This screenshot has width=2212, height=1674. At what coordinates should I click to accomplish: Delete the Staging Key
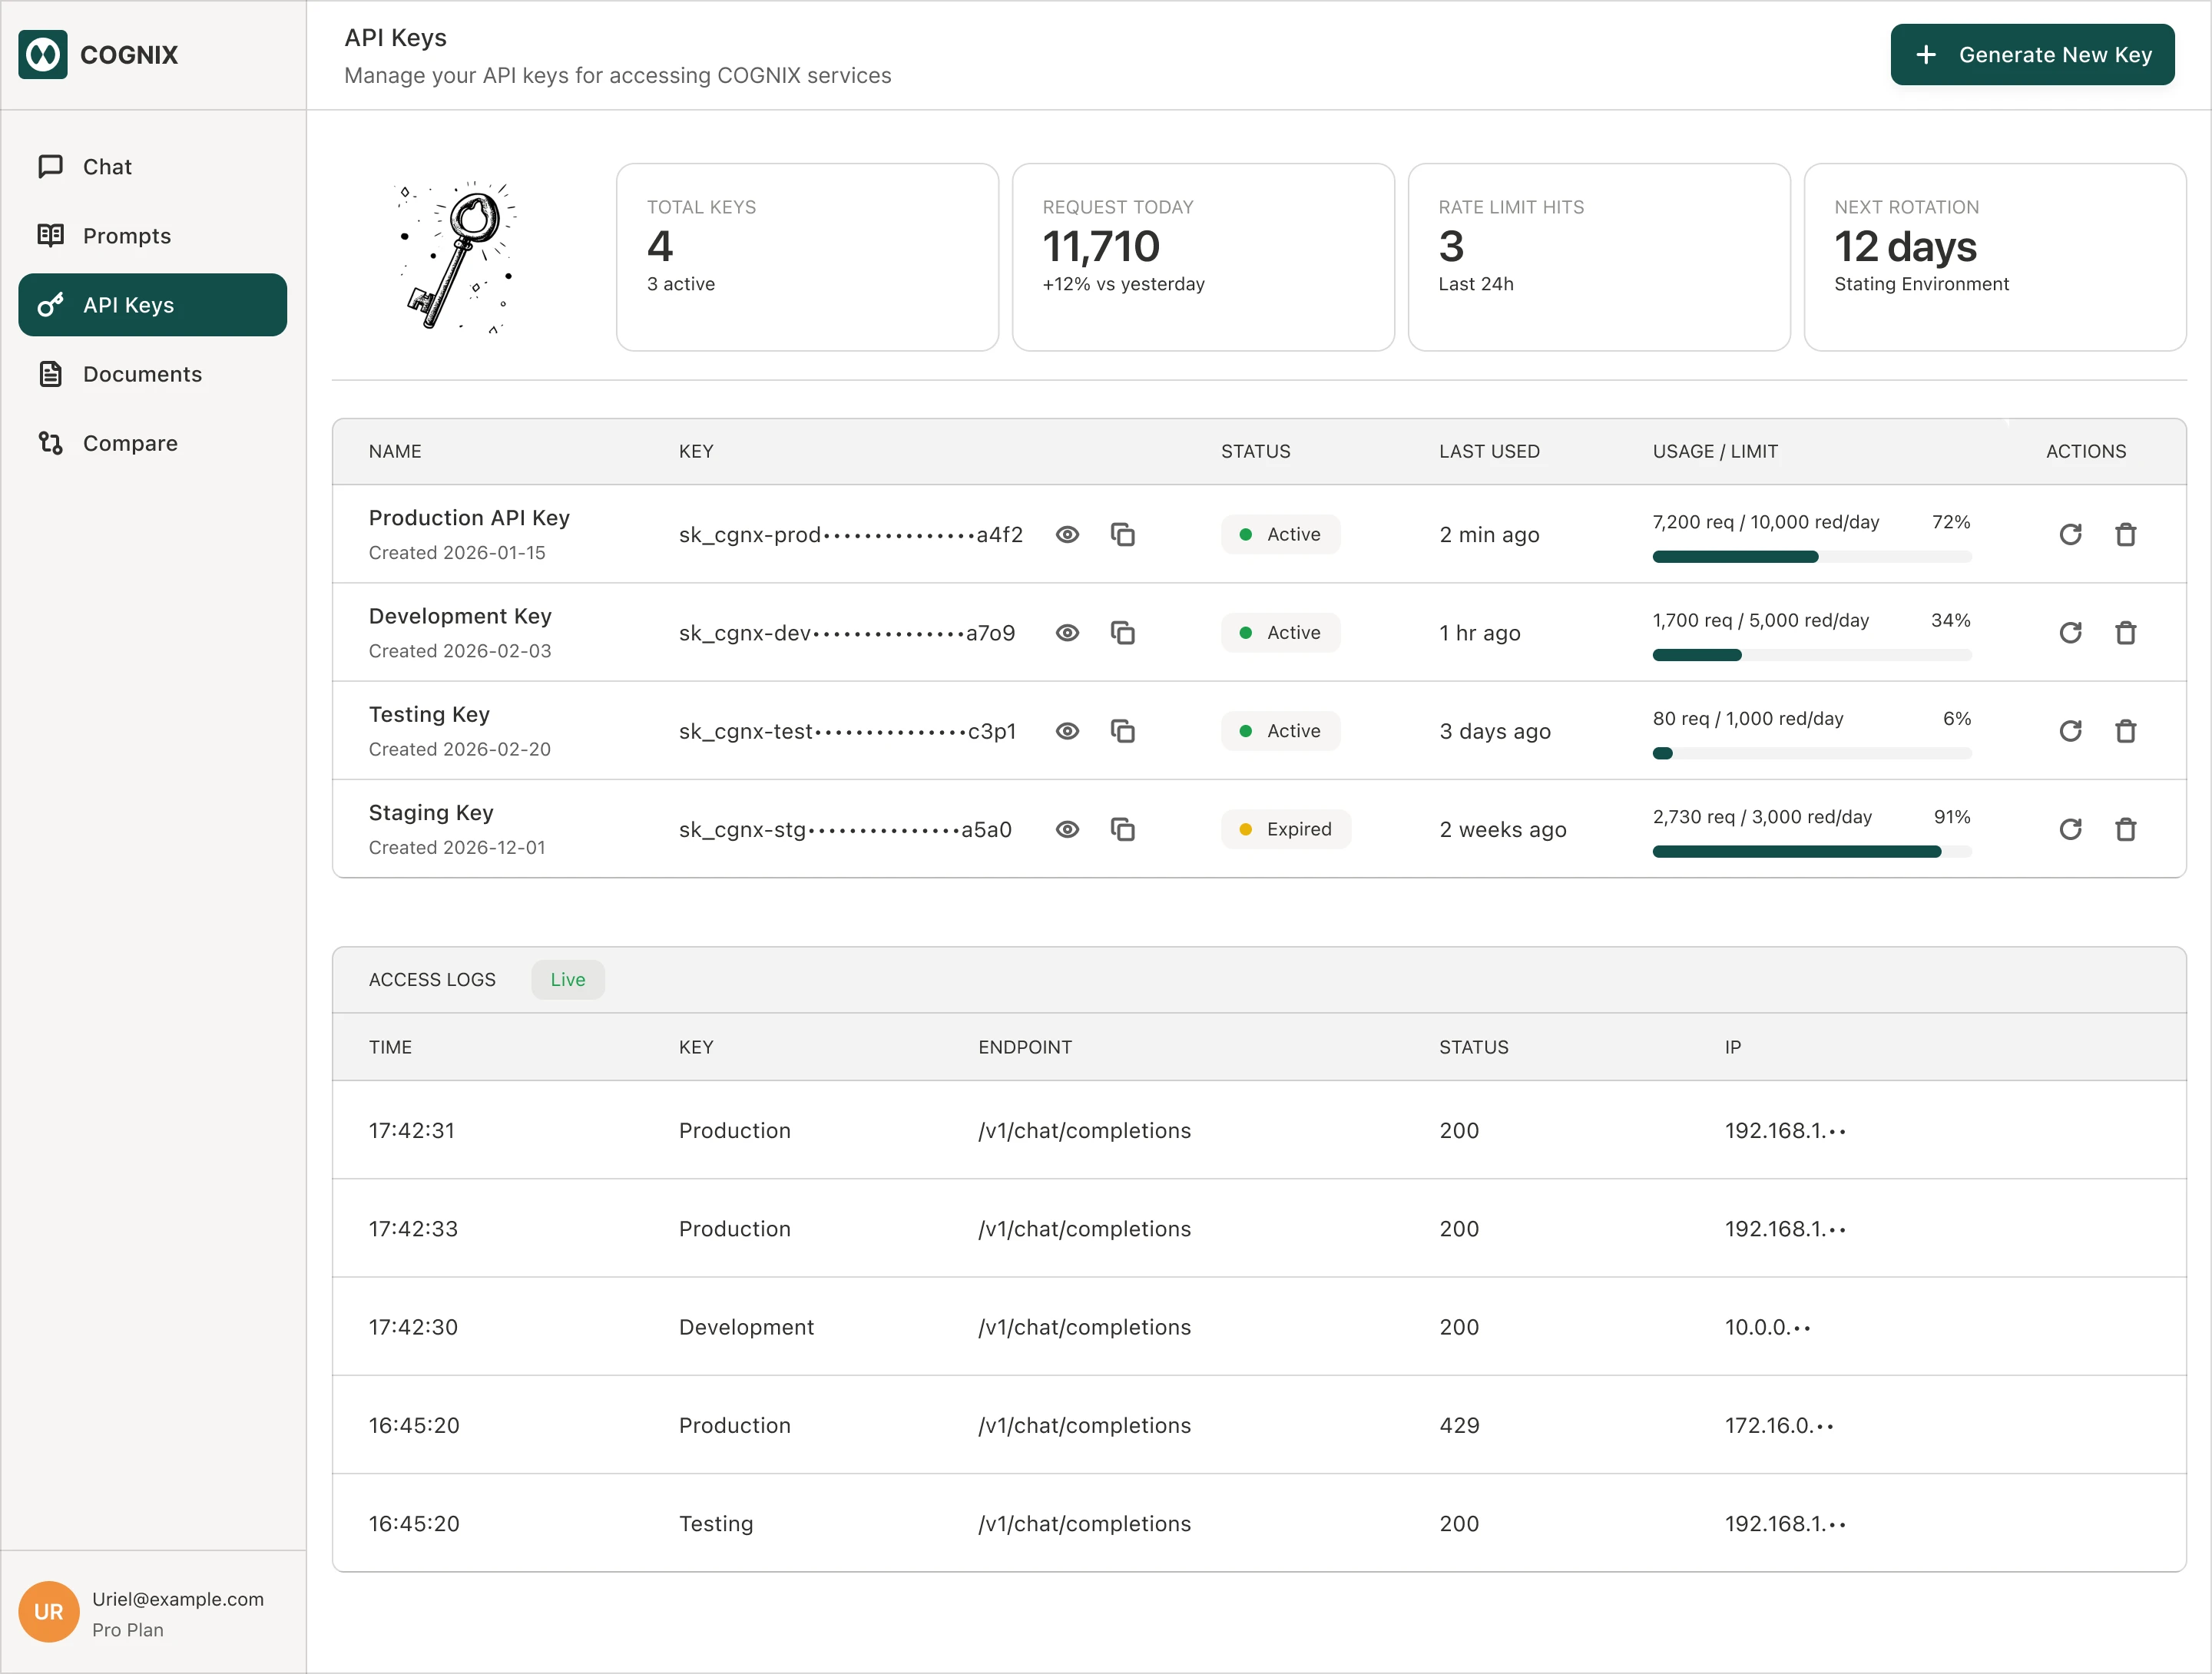pos(2125,829)
